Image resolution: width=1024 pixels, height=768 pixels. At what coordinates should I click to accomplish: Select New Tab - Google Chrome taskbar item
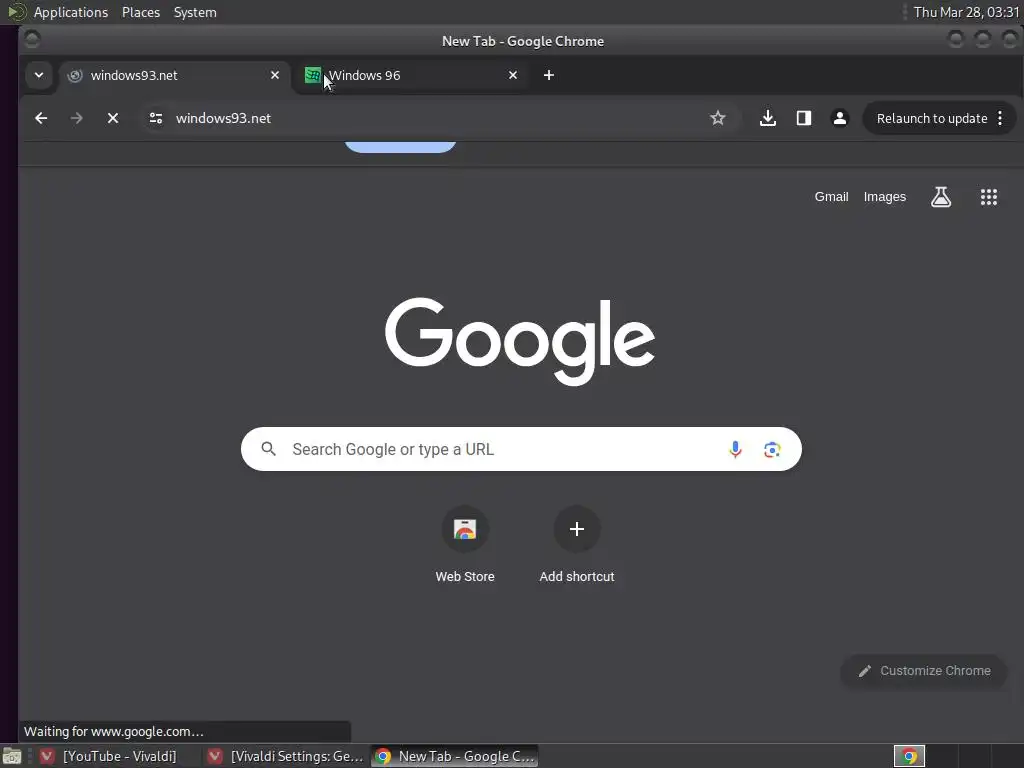(x=455, y=756)
